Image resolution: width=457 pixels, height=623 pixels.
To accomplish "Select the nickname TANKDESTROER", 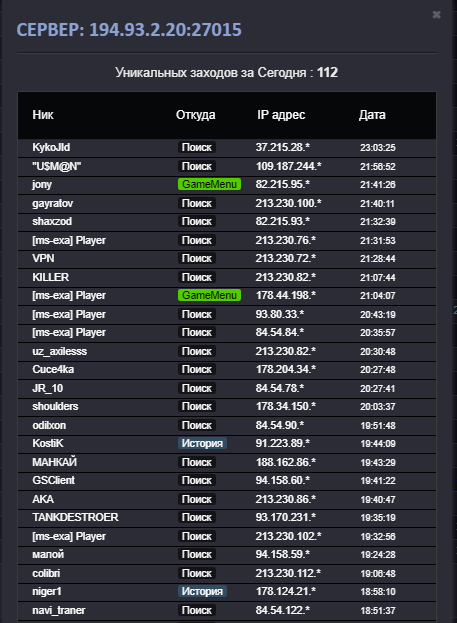I will tap(76, 517).
